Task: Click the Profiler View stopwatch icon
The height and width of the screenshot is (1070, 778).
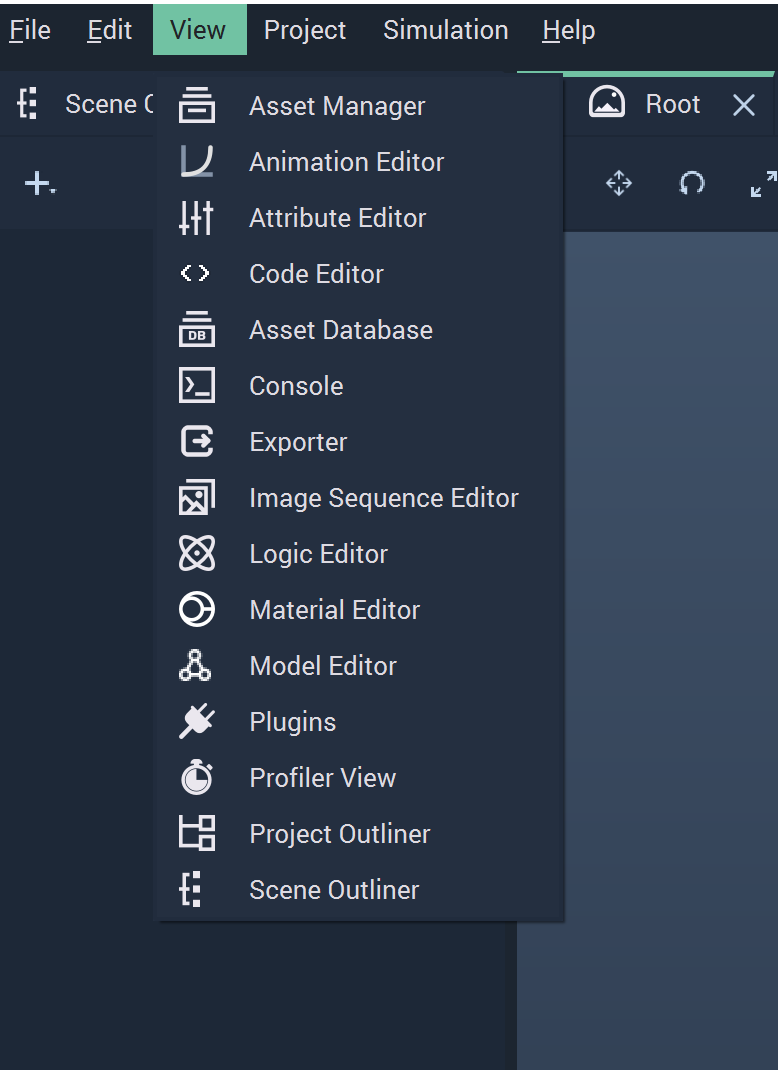Action: (x=197, y=777)
